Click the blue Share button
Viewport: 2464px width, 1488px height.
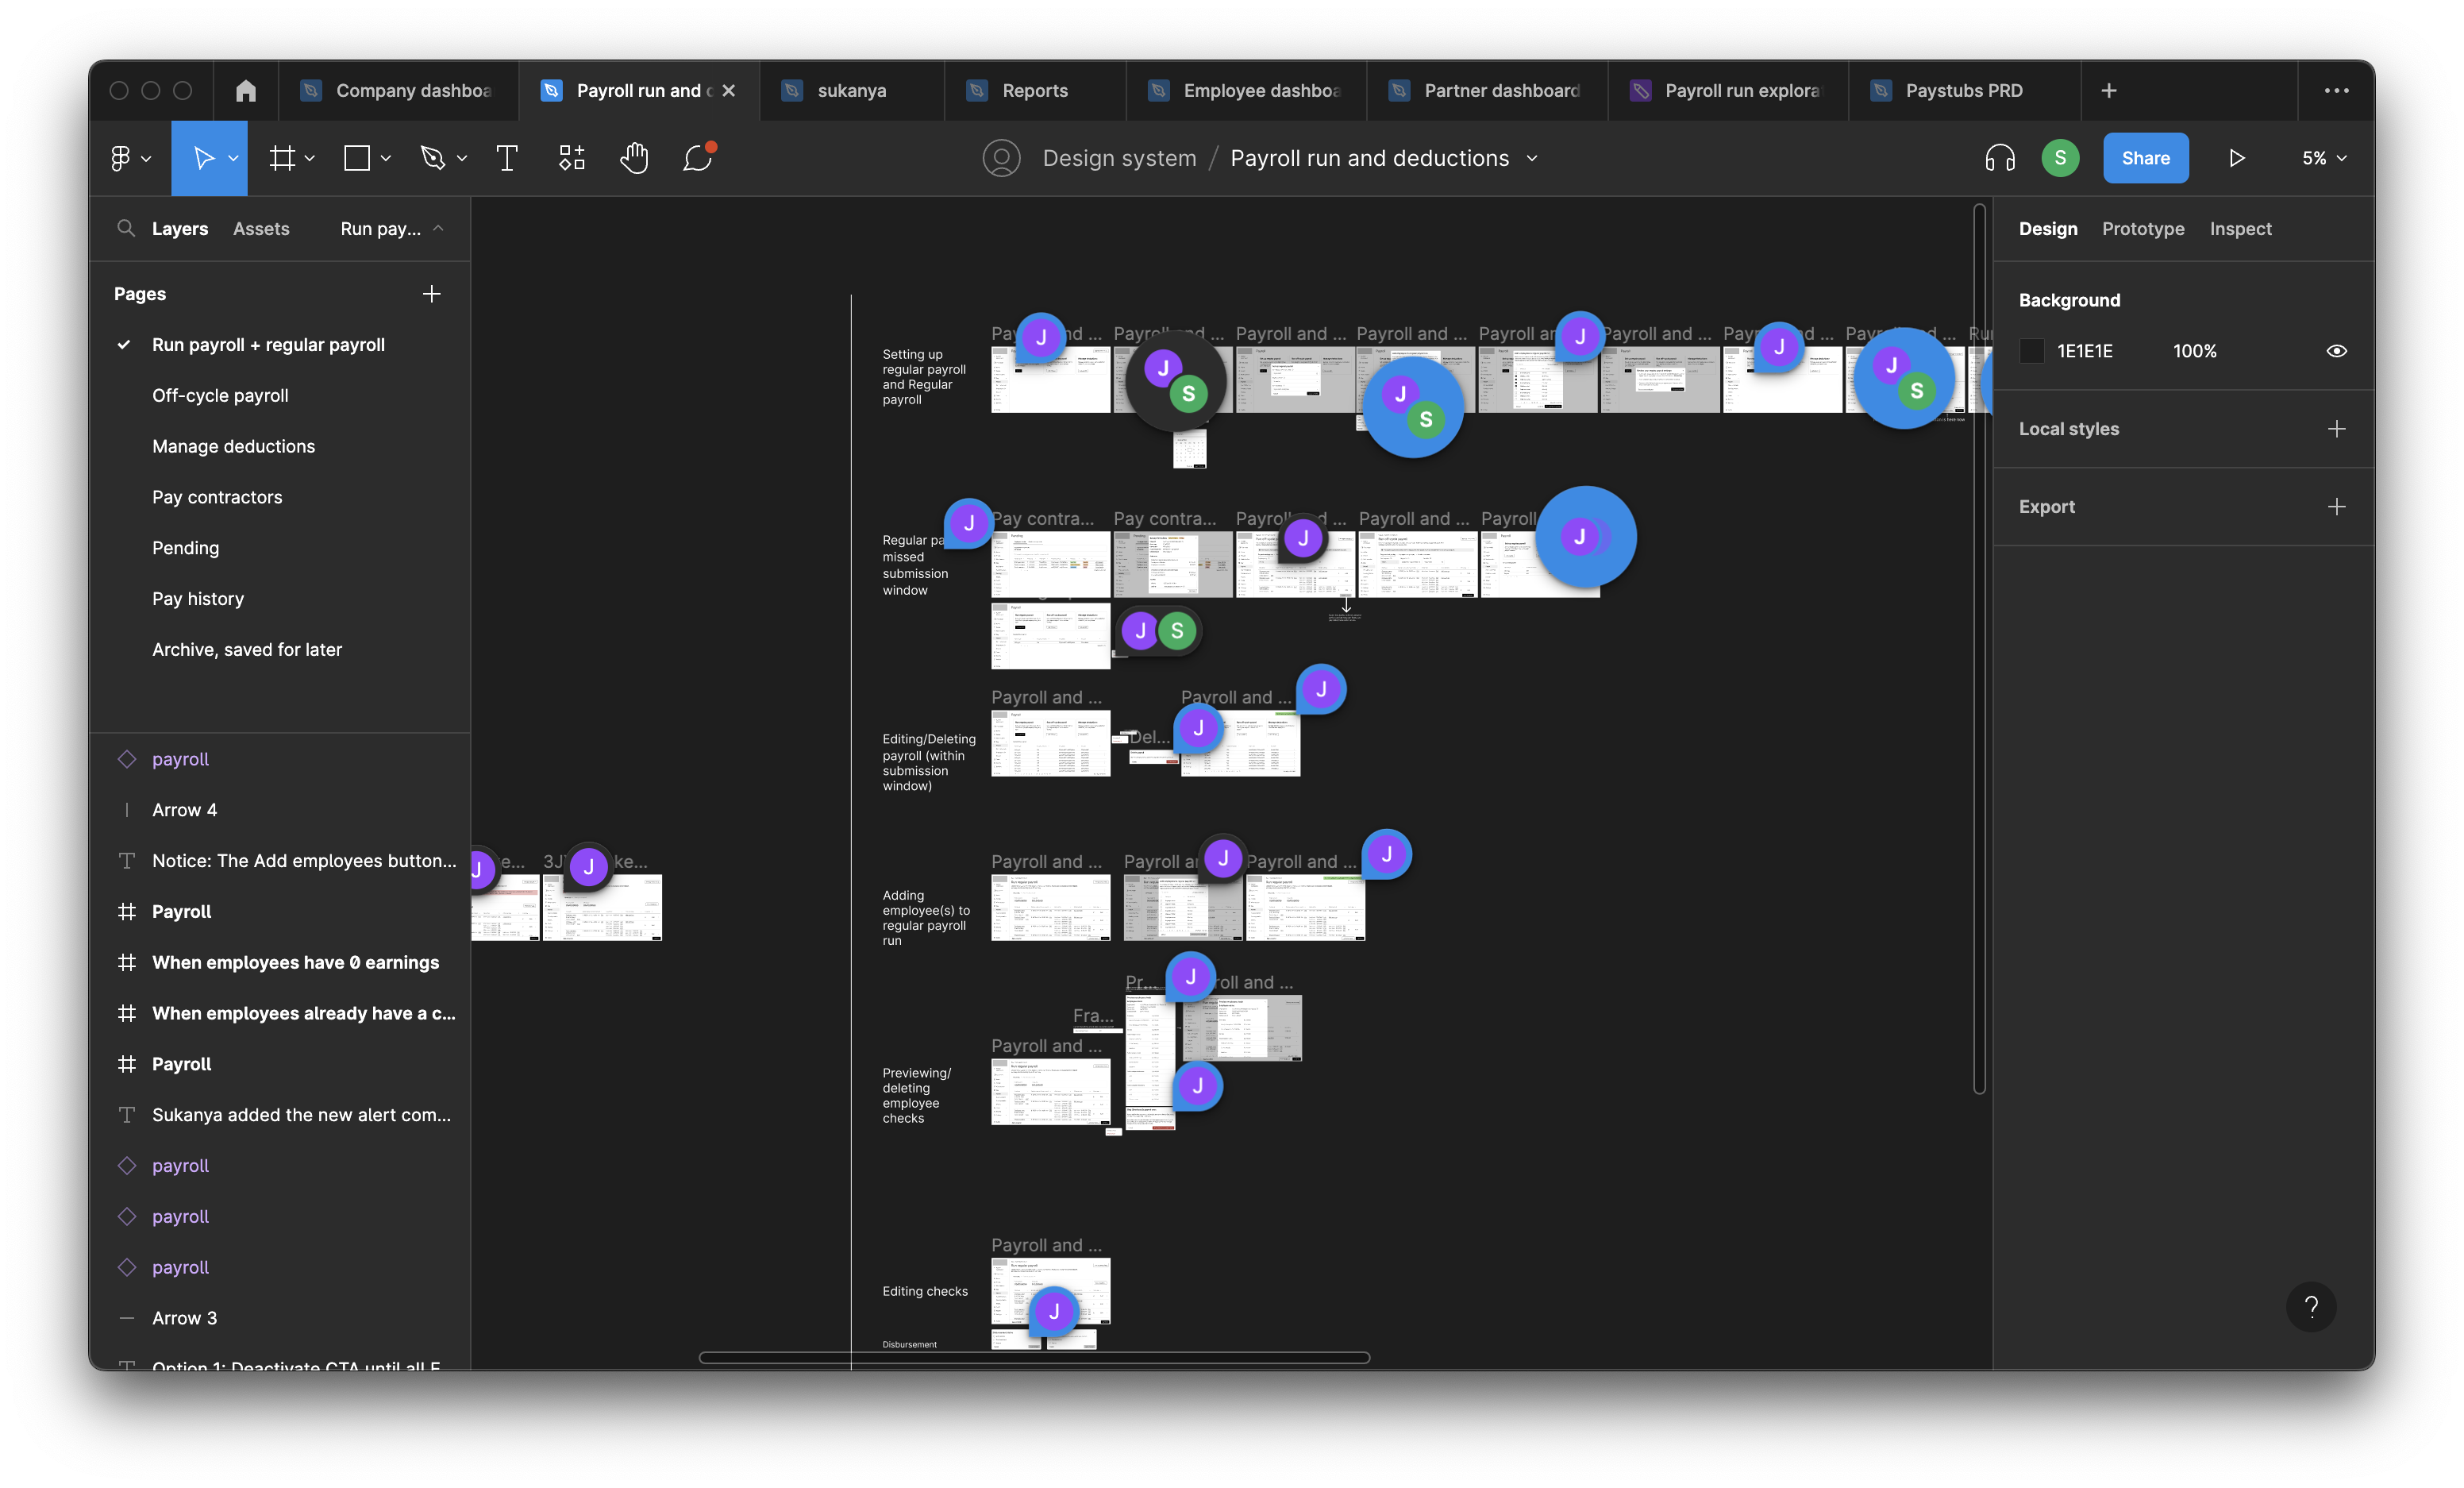click(x=2145, y=158)
